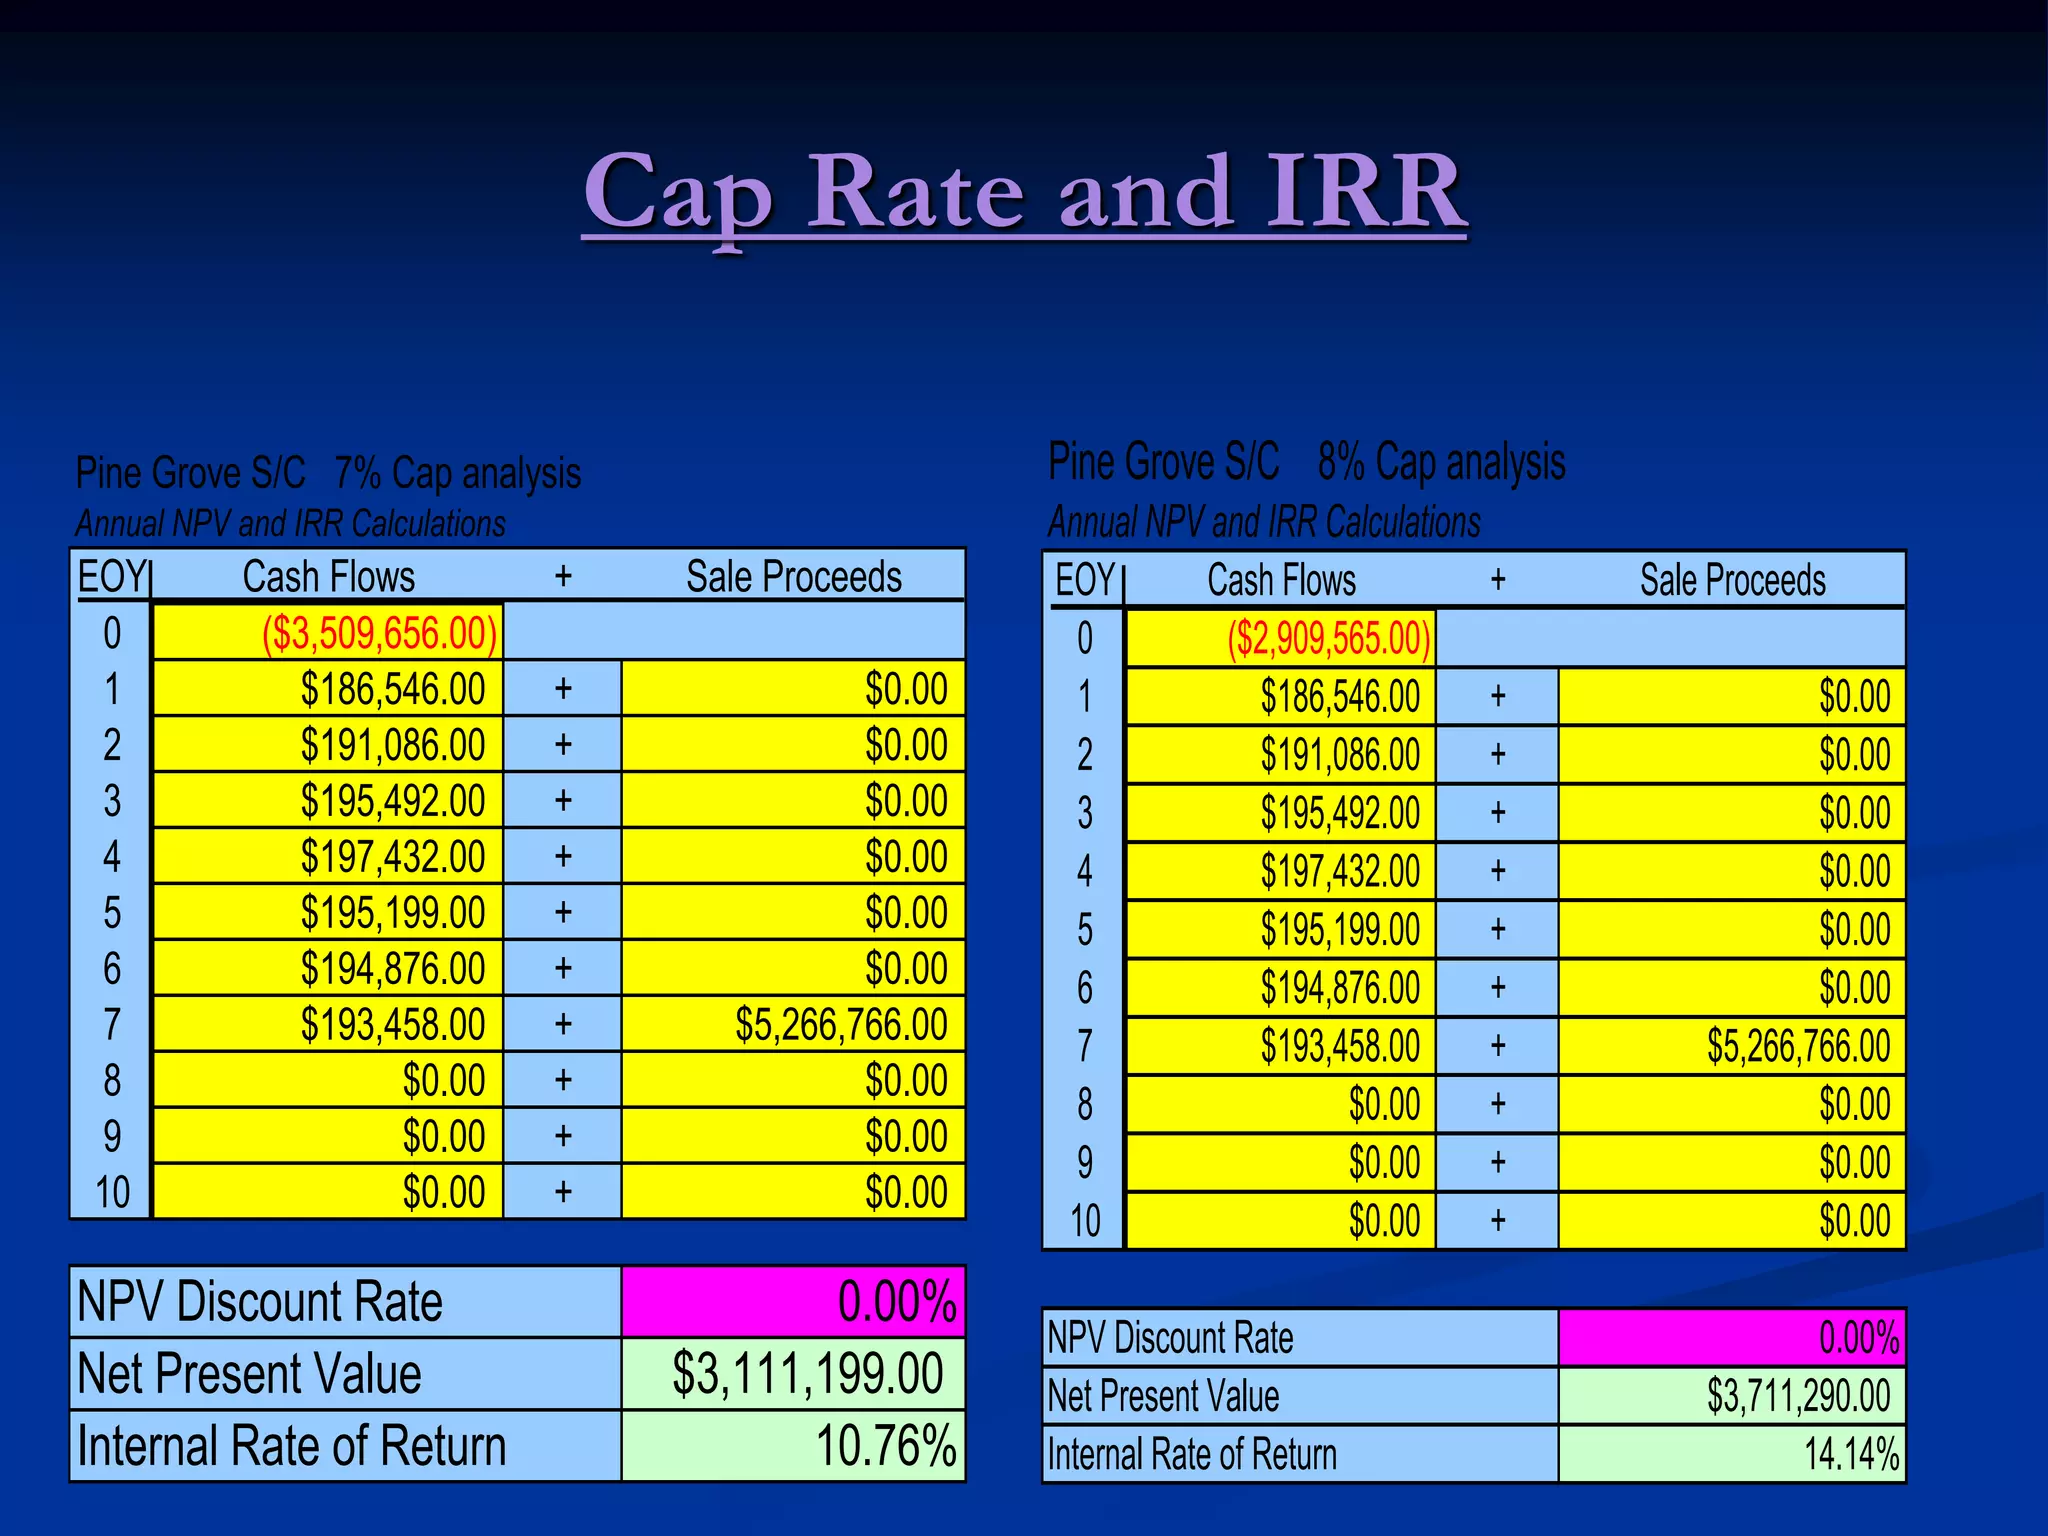Click the EOY header in the 8% table

tap(1085, 580)
